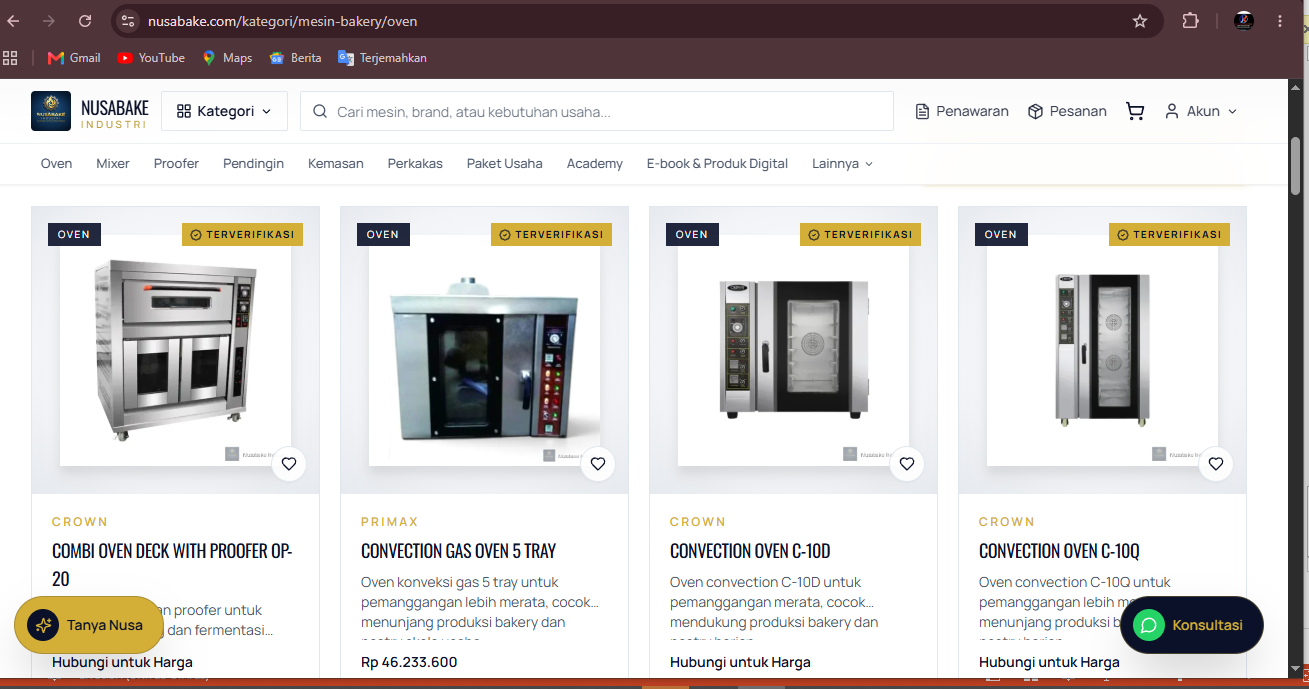The height and width of the screenshot is (689, 1309).
Task: Go back to the previous browser page
Action: point(14,21)
